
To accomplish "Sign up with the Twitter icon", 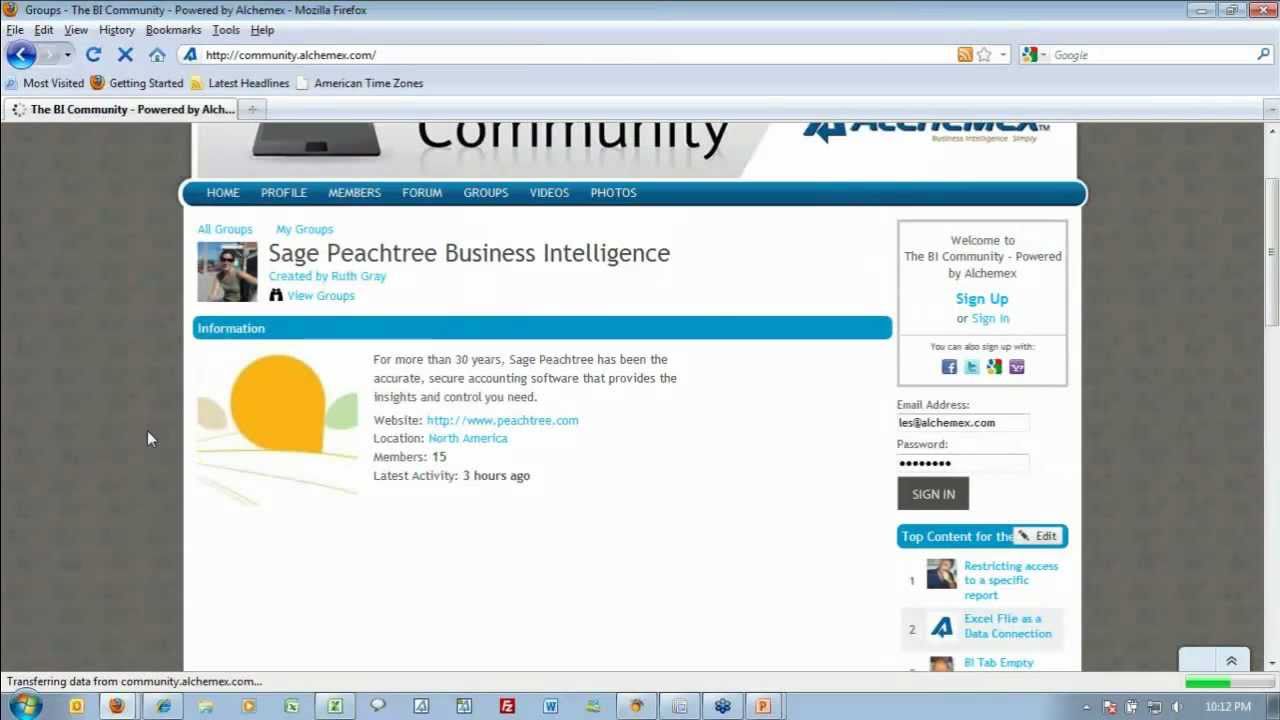I will pyautogui.click(x=972, y=367).
